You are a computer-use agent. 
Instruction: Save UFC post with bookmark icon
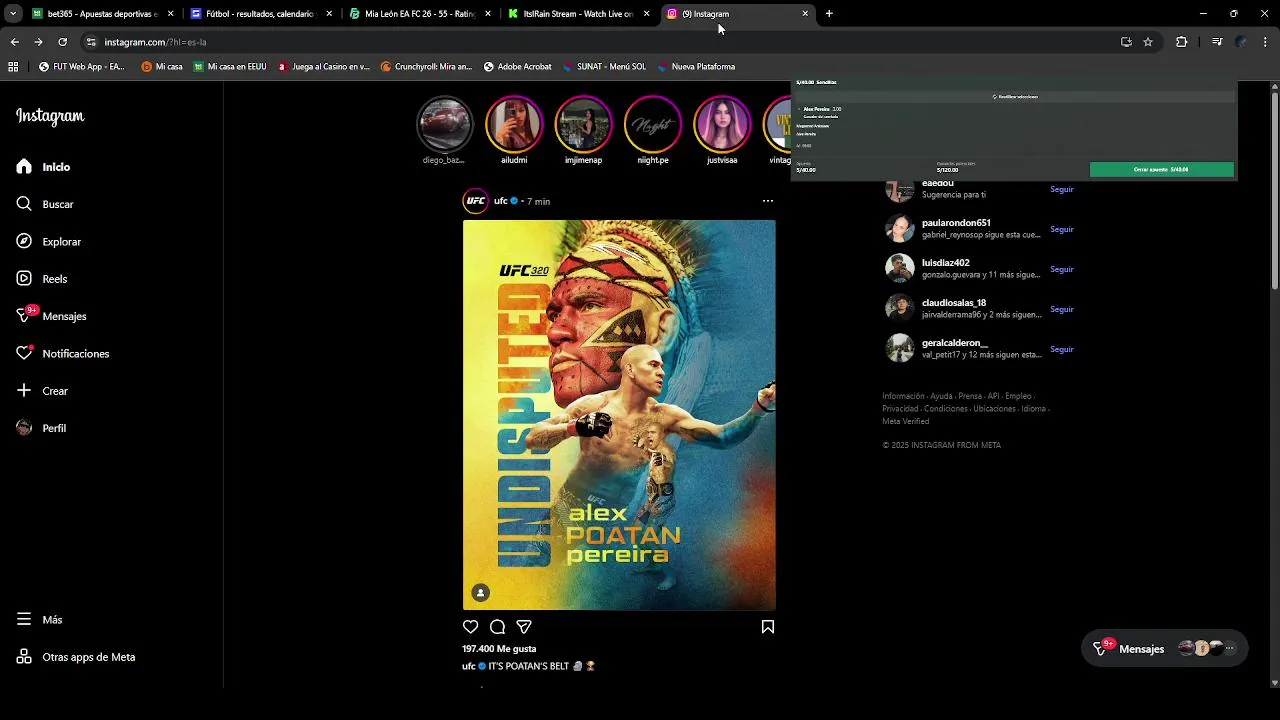point(768,627)
